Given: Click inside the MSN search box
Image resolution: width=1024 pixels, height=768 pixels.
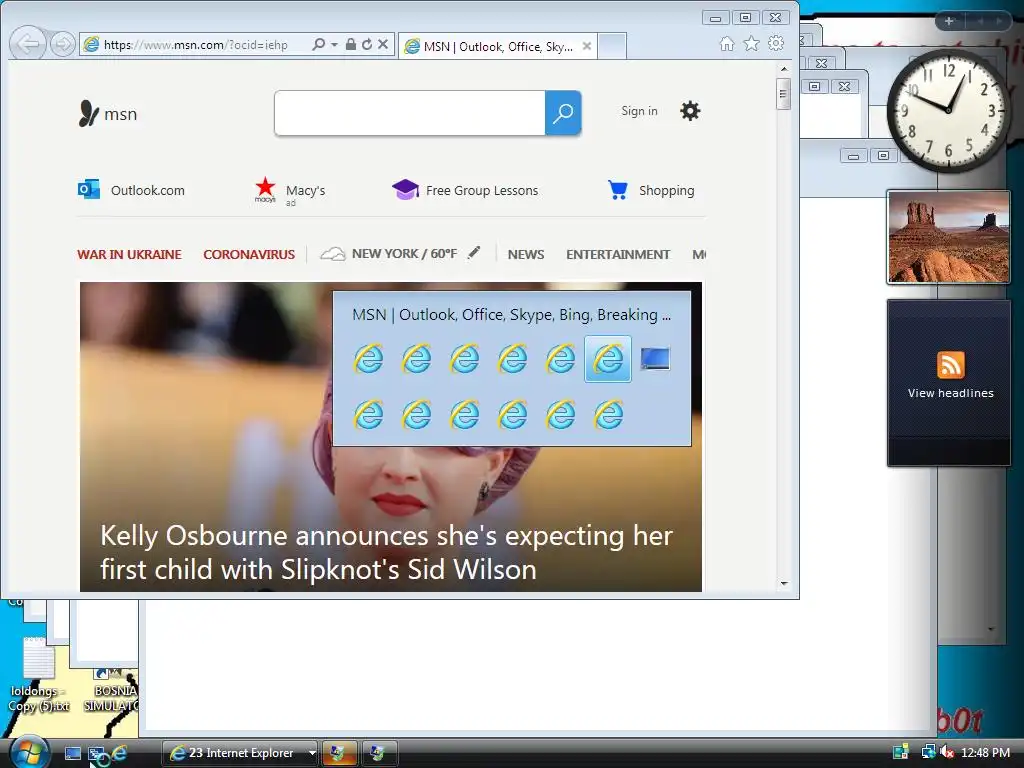Looking at the screenshot, I should (410, 113).
